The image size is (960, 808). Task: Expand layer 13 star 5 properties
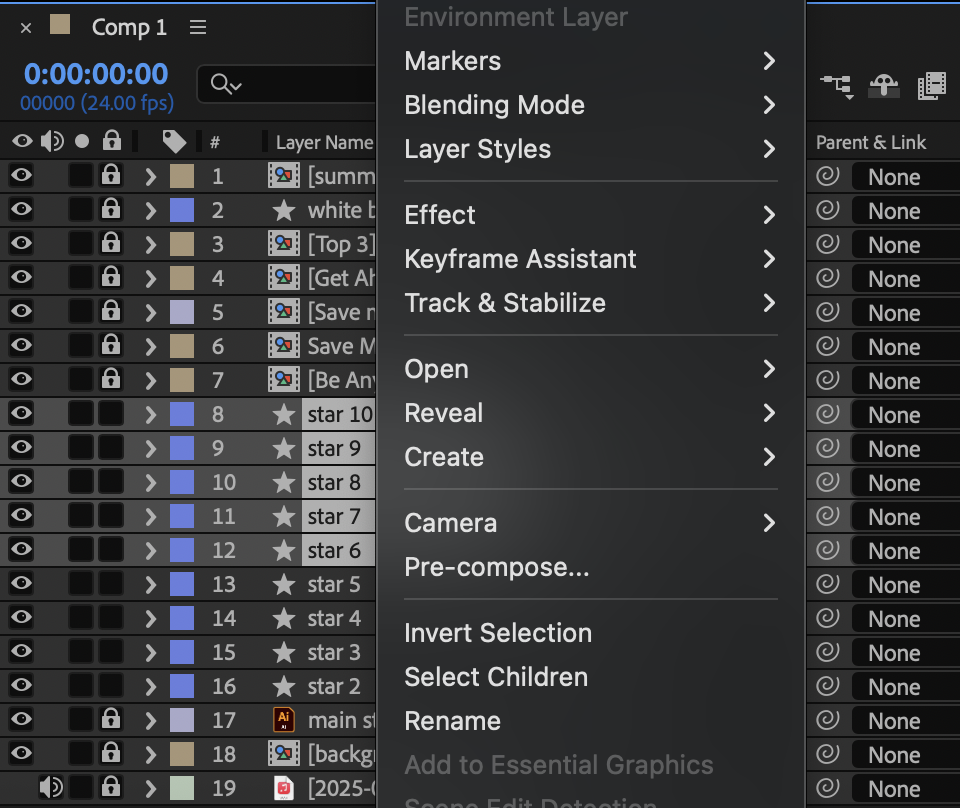[150, 585]
